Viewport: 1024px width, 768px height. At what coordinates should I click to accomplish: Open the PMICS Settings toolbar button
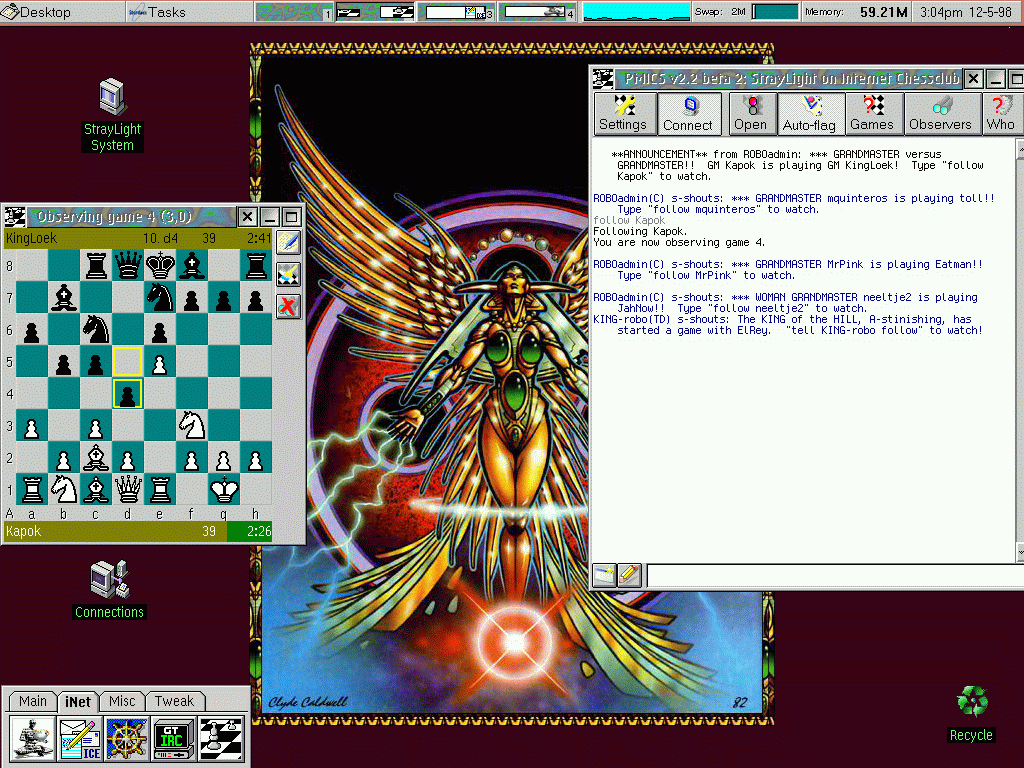[624, 114]
